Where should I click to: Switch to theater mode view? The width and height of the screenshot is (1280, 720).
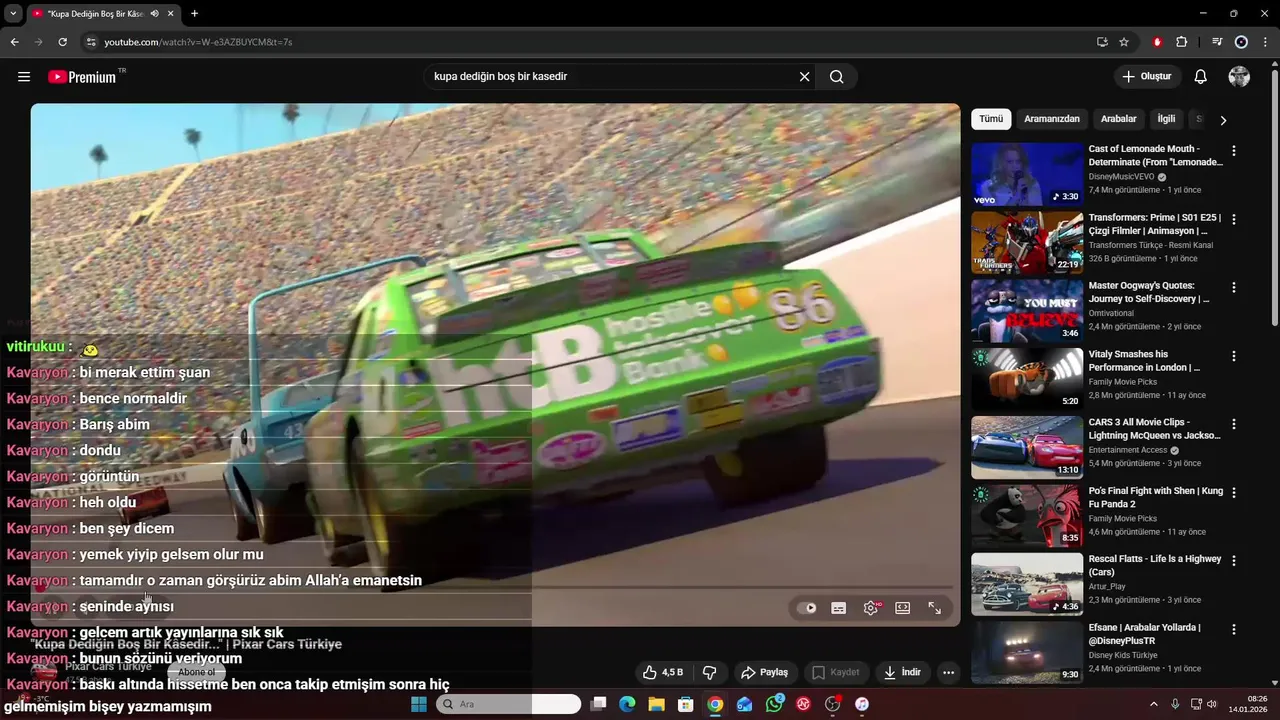(x=903, y=608)
